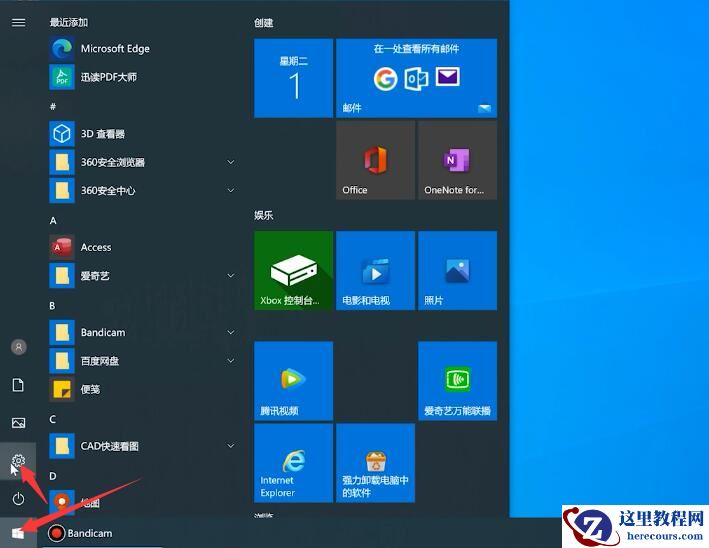The image size is (709, 548).
Task: Click the C letter header in app list
Action: 52,420
